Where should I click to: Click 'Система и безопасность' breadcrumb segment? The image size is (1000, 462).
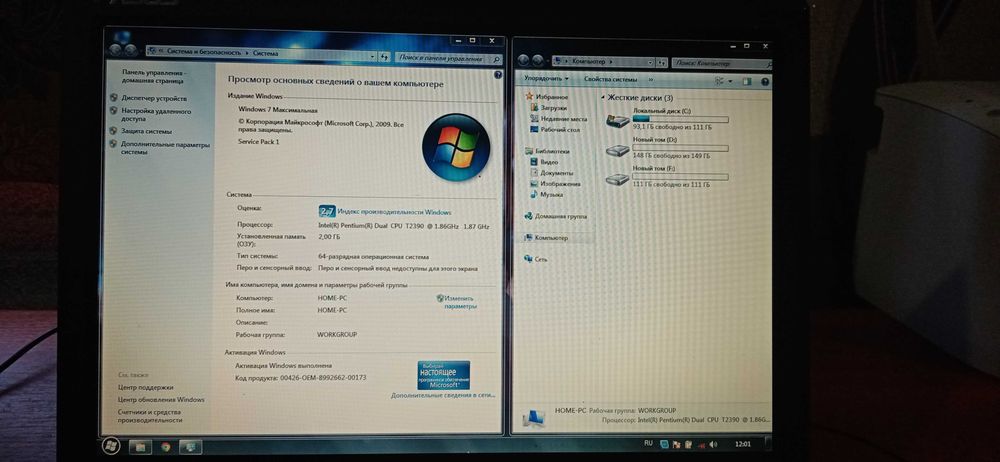coord(204,54)
